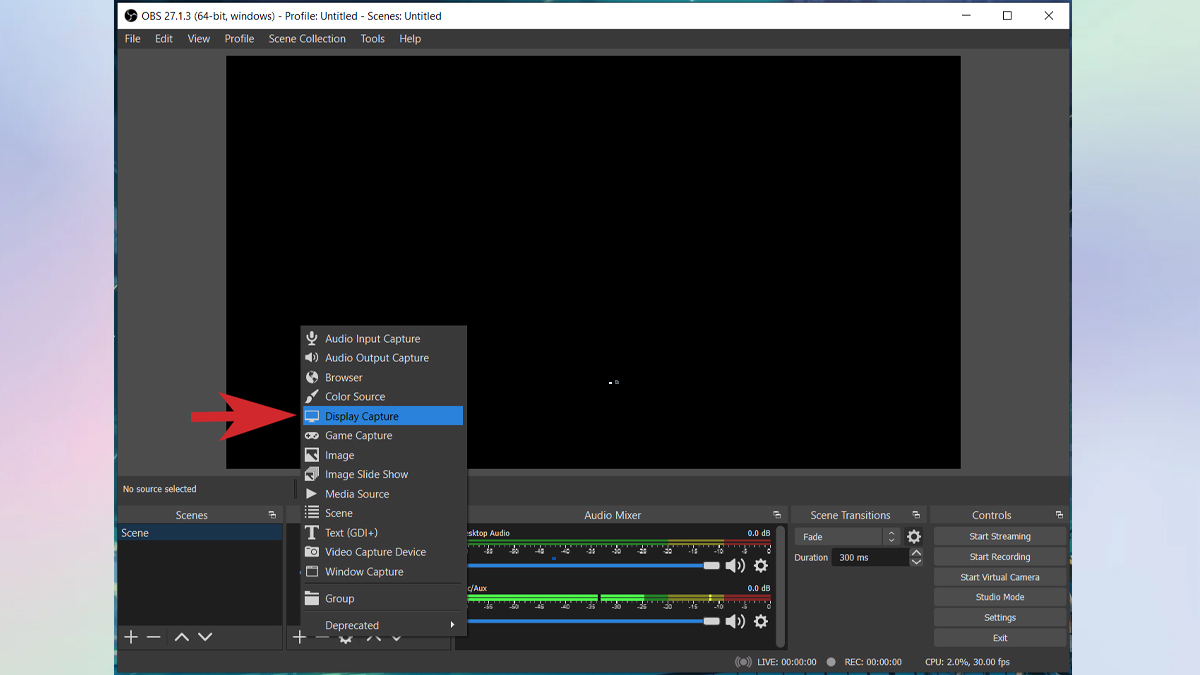
Task: Undock the Audio Mixer panel
Action: click(777, 515)
